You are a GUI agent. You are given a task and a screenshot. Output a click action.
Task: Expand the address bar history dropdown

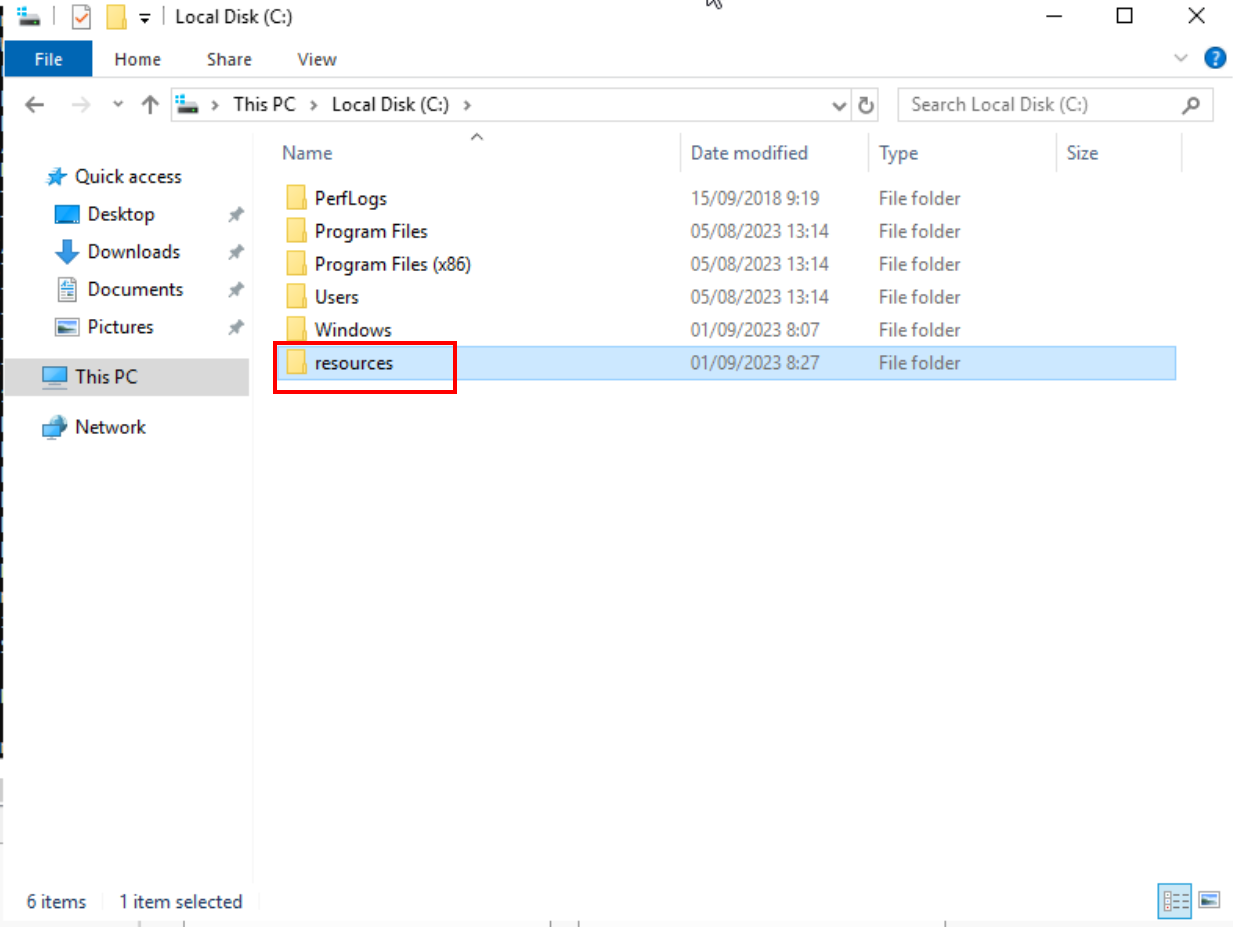839,105
